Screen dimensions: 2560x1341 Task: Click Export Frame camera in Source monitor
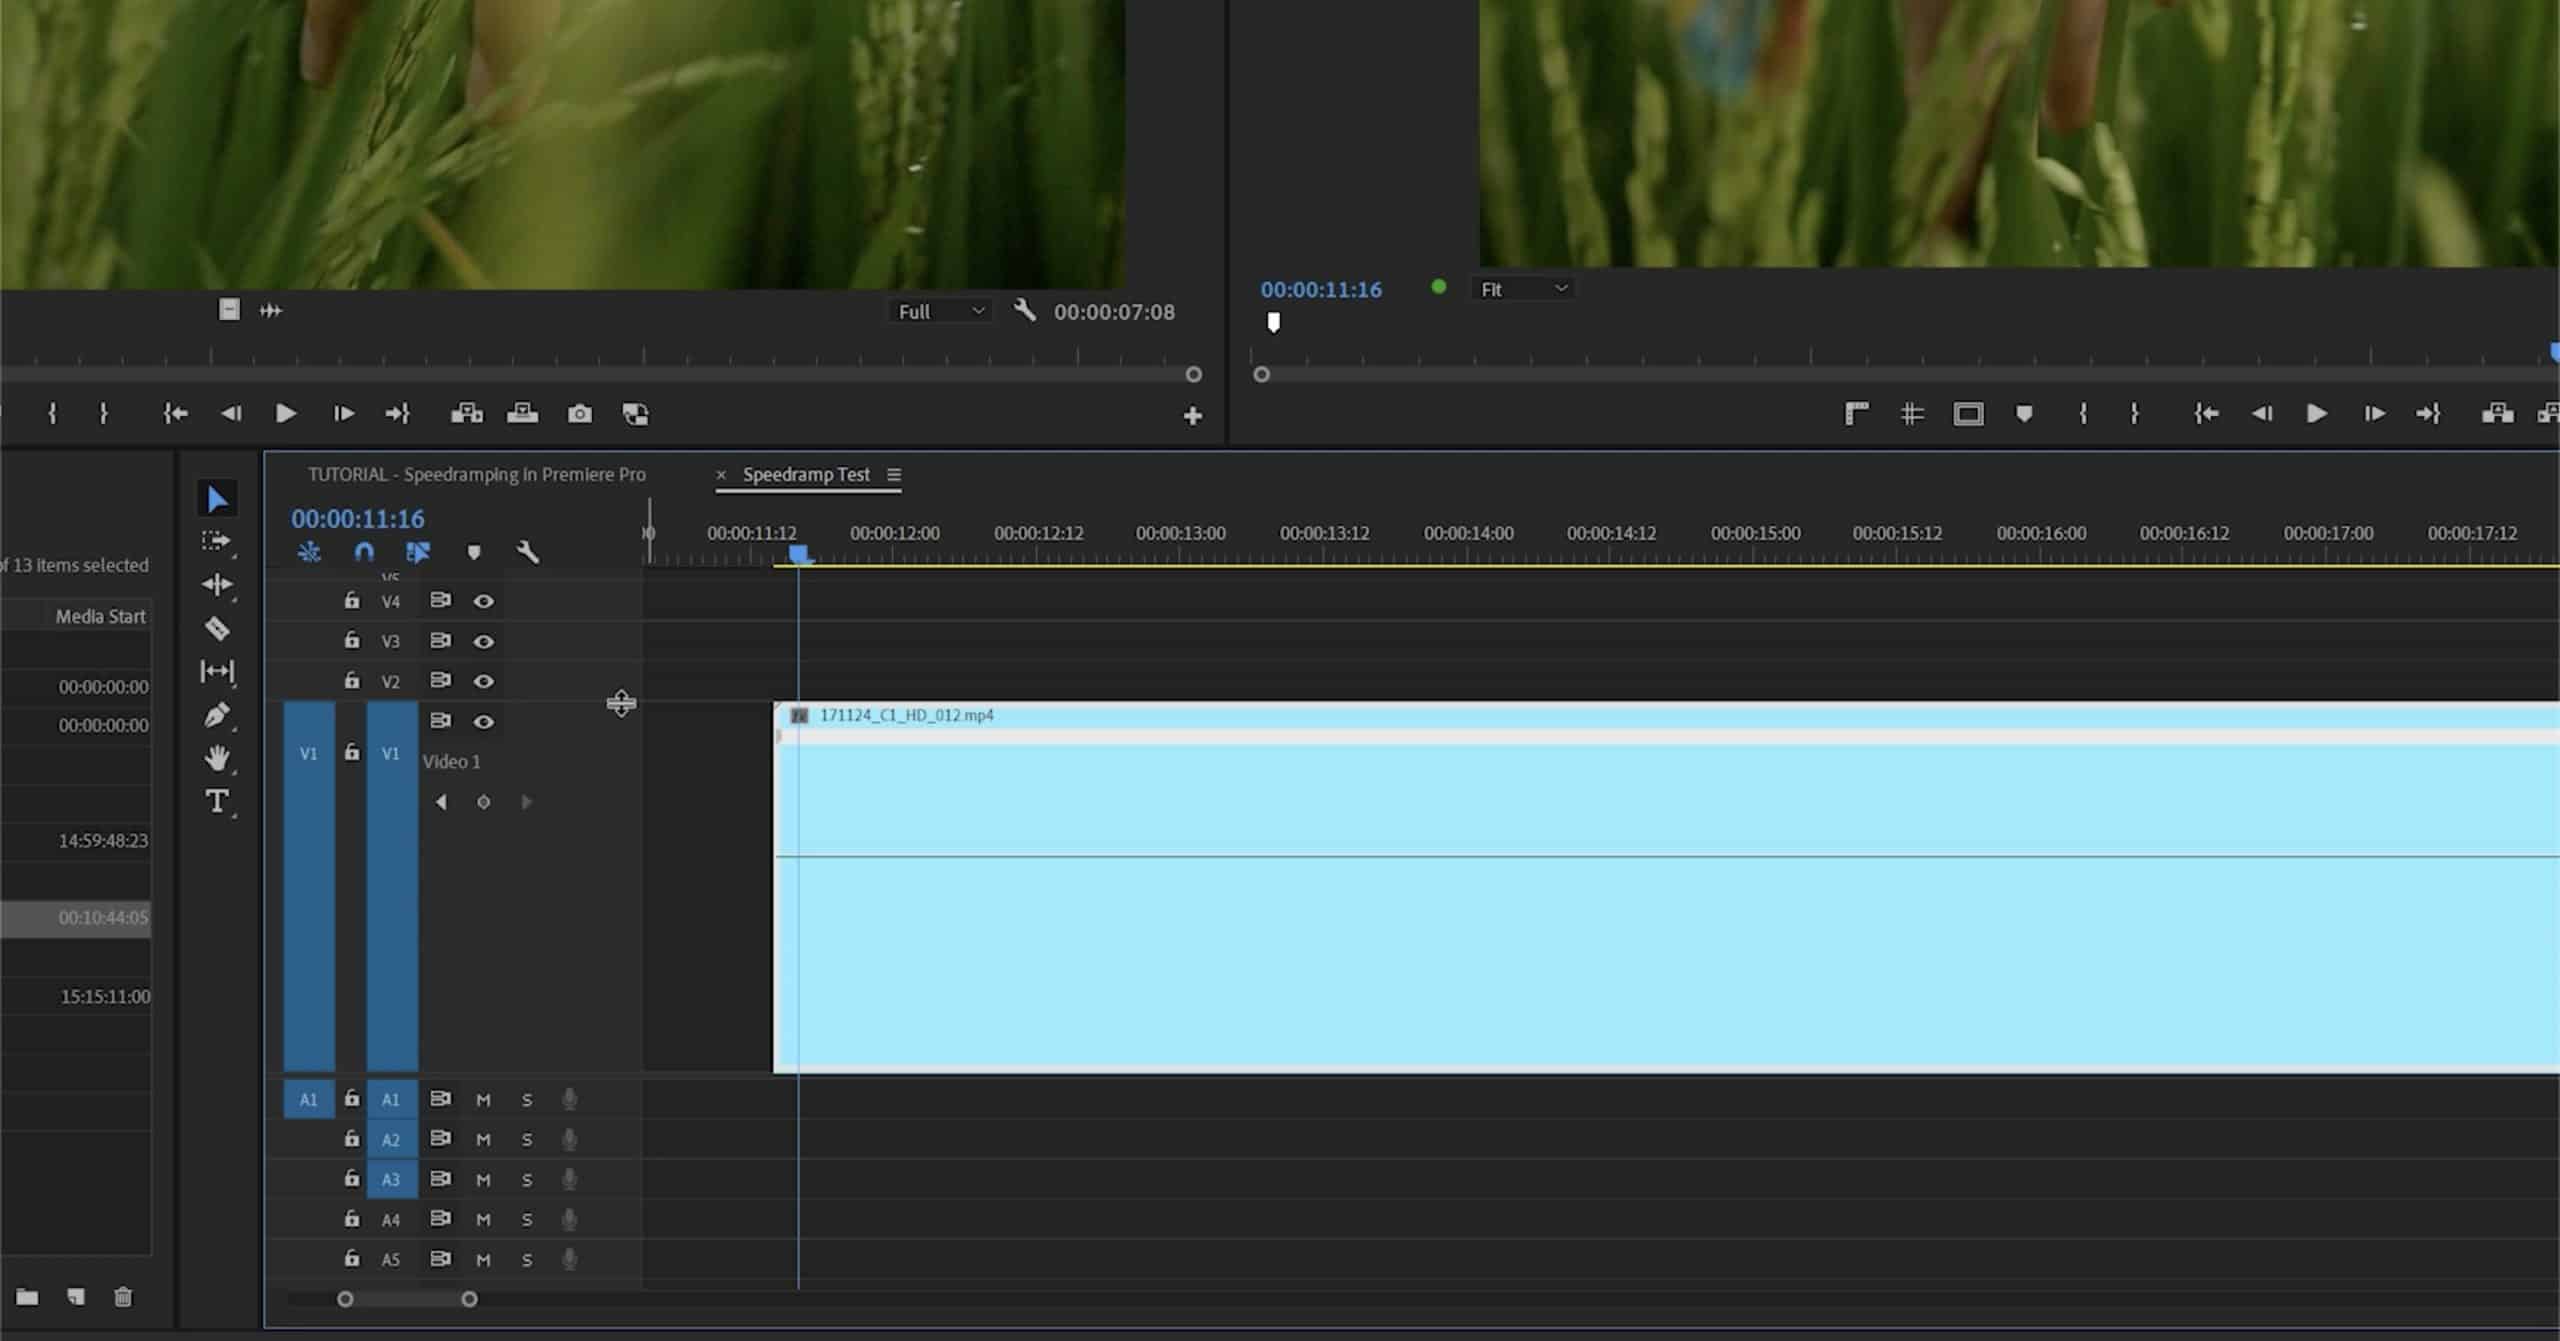pyautogui.click(x=580, y=414)
